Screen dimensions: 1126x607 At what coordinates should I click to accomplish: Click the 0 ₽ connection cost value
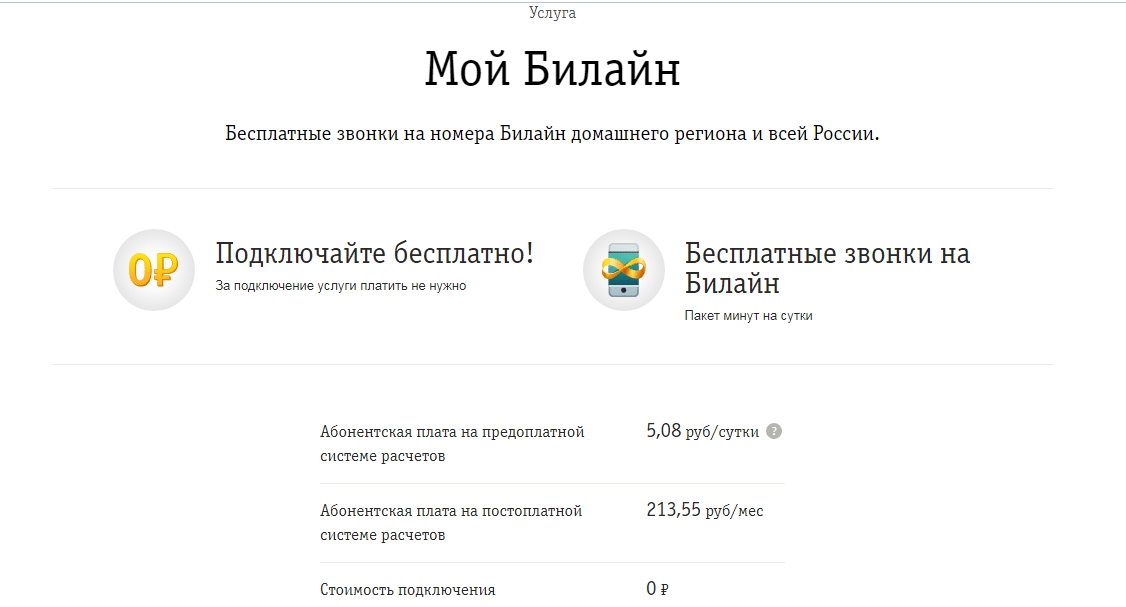tap(657, 590)
